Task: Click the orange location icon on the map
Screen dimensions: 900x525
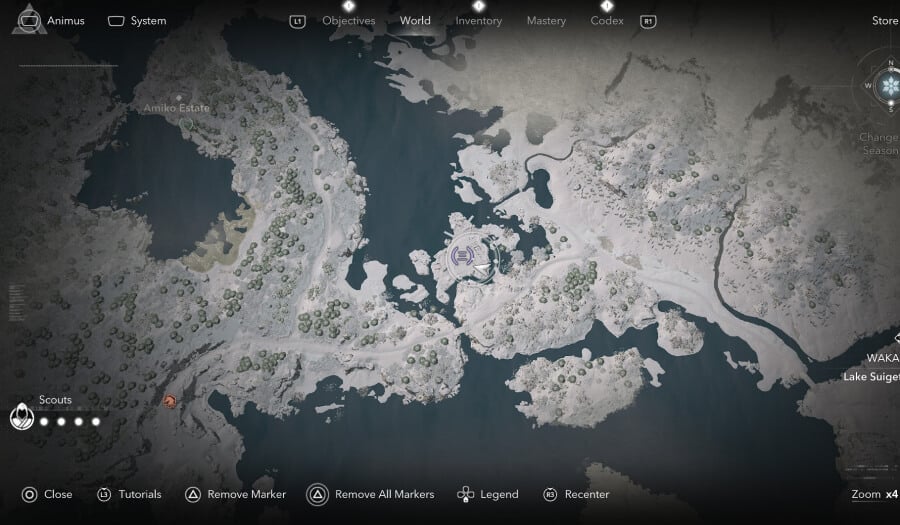Action: click(169, 400)
